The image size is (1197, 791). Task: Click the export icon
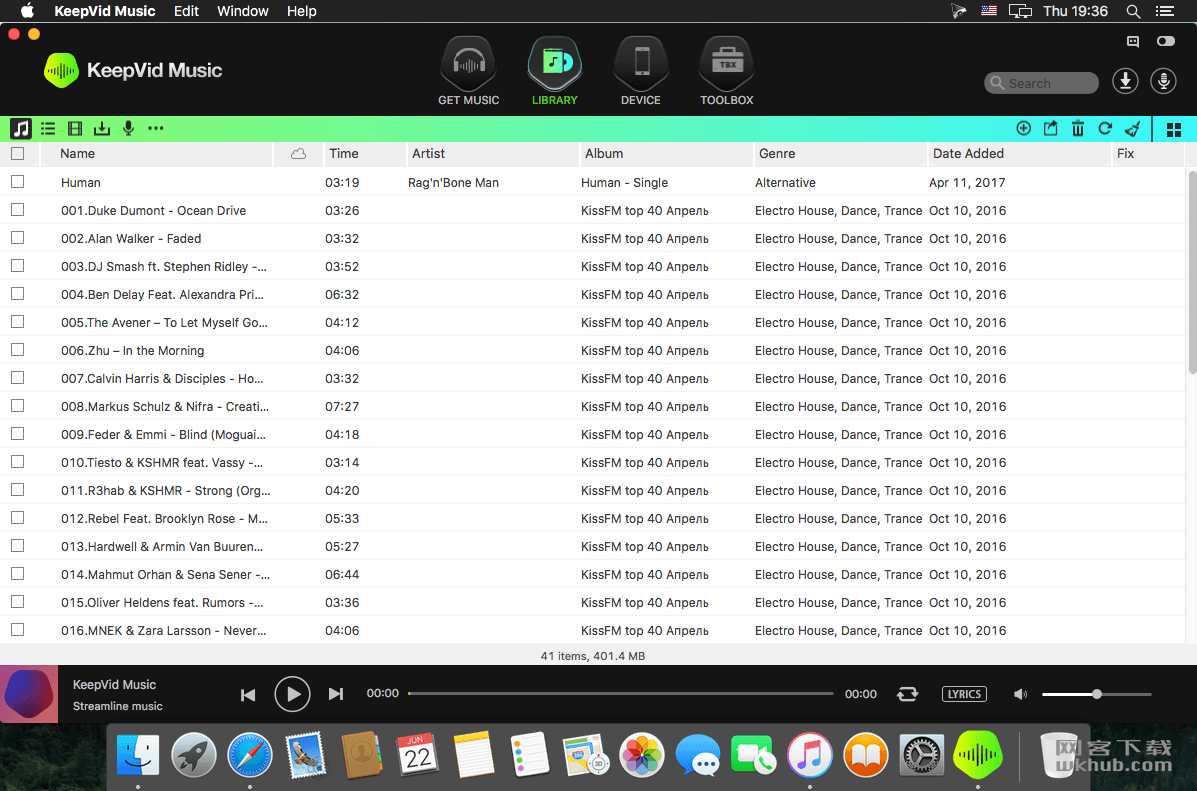pos(1050,128)
